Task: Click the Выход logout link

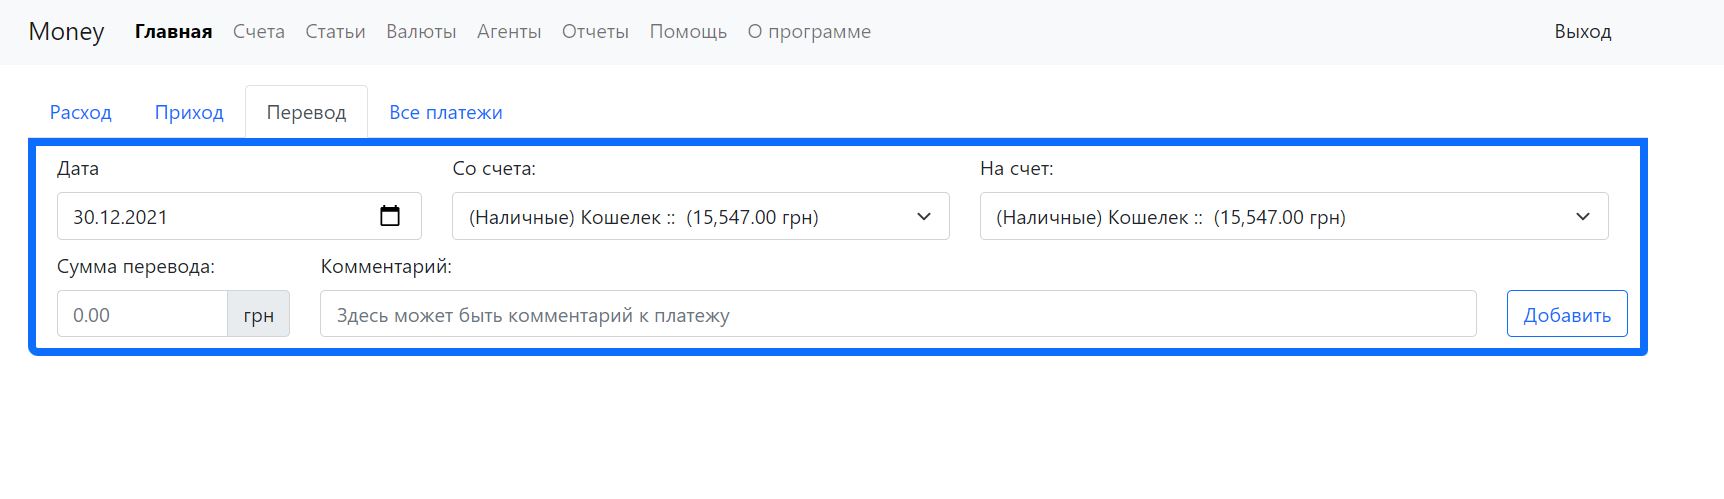Action: 1582,32
